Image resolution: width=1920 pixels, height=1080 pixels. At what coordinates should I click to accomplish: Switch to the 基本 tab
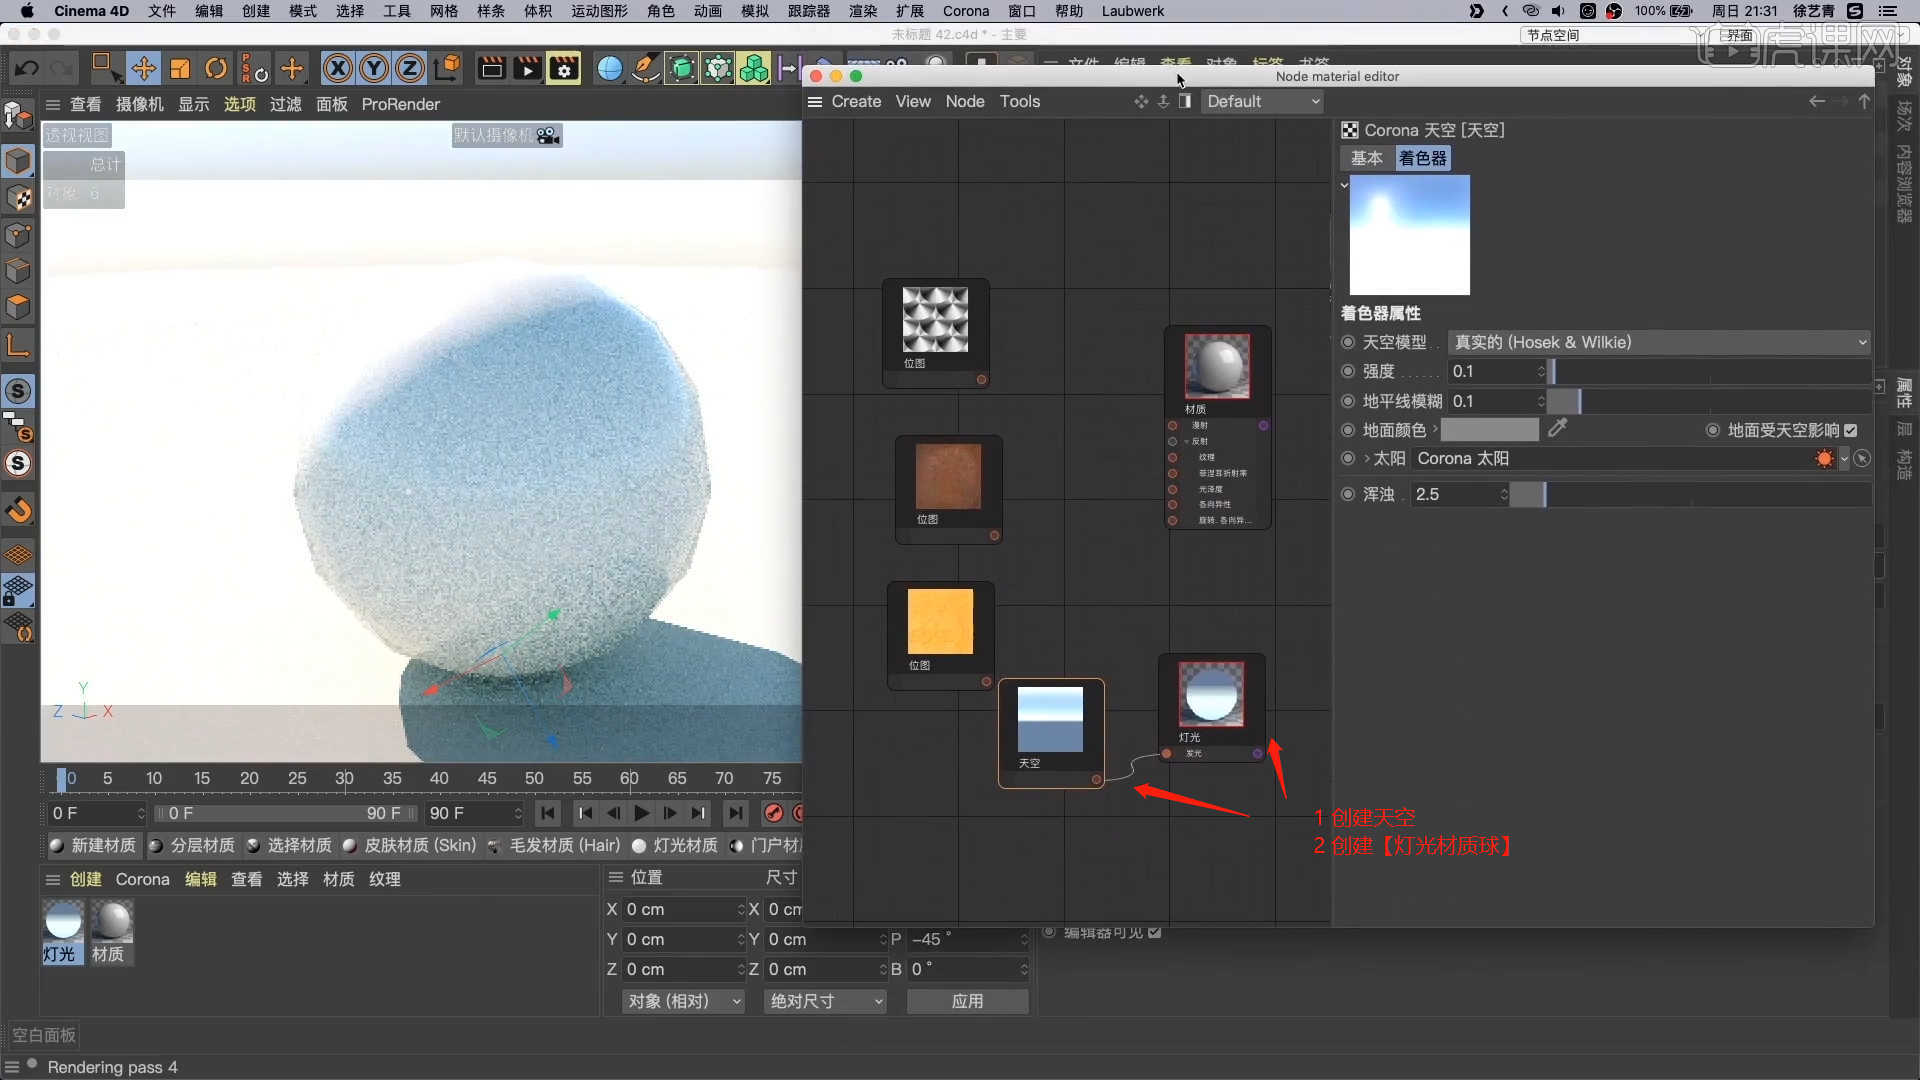click(x=1366, y=158)
